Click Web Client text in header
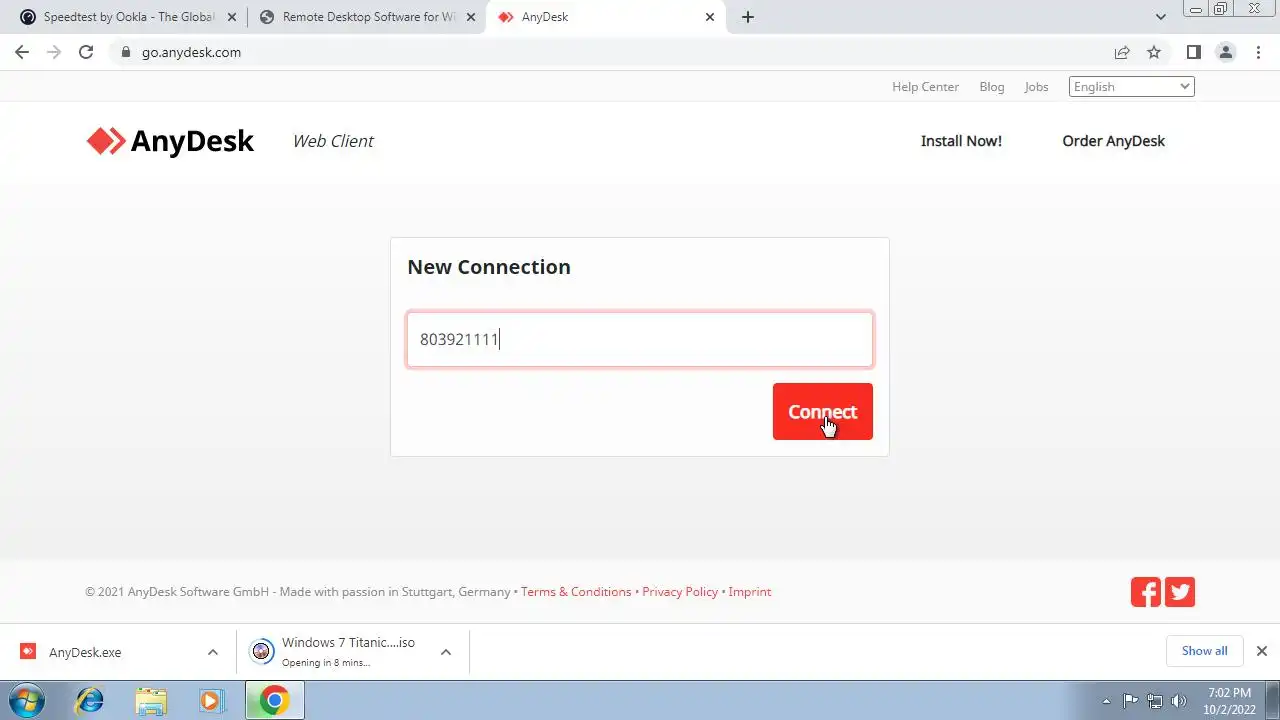The image size is (1280, 720). (333, 141)
